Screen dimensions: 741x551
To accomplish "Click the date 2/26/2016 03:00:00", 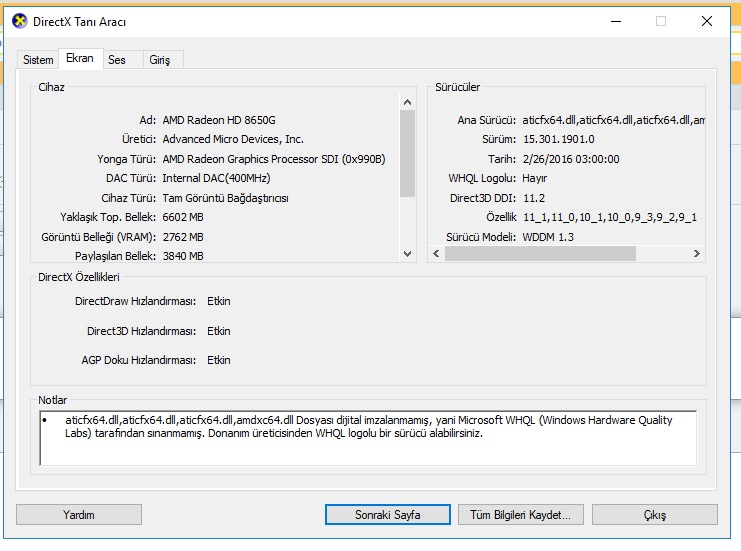I will coord(571,159).
